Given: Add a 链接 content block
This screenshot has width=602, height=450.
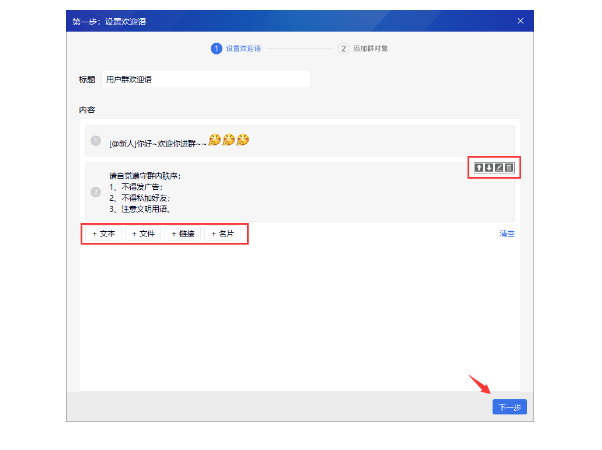Looking at the screenshot, I should (x=183, y=233).
